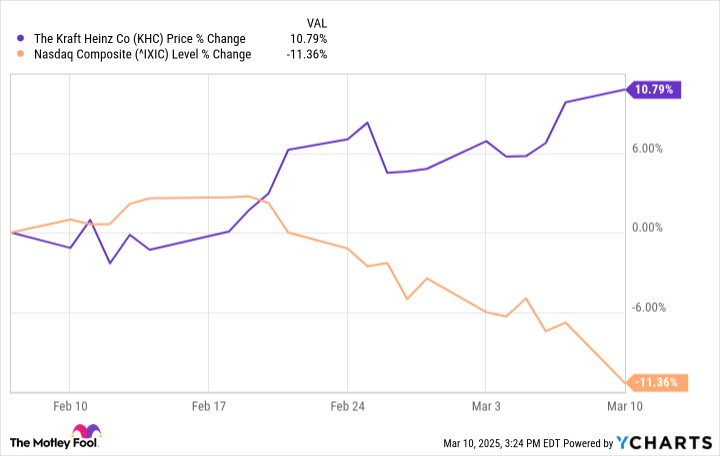Click the 10.79% value in the legend
Image resolution: width=720 pixels, height=456 pixels.
pos(309,39)
